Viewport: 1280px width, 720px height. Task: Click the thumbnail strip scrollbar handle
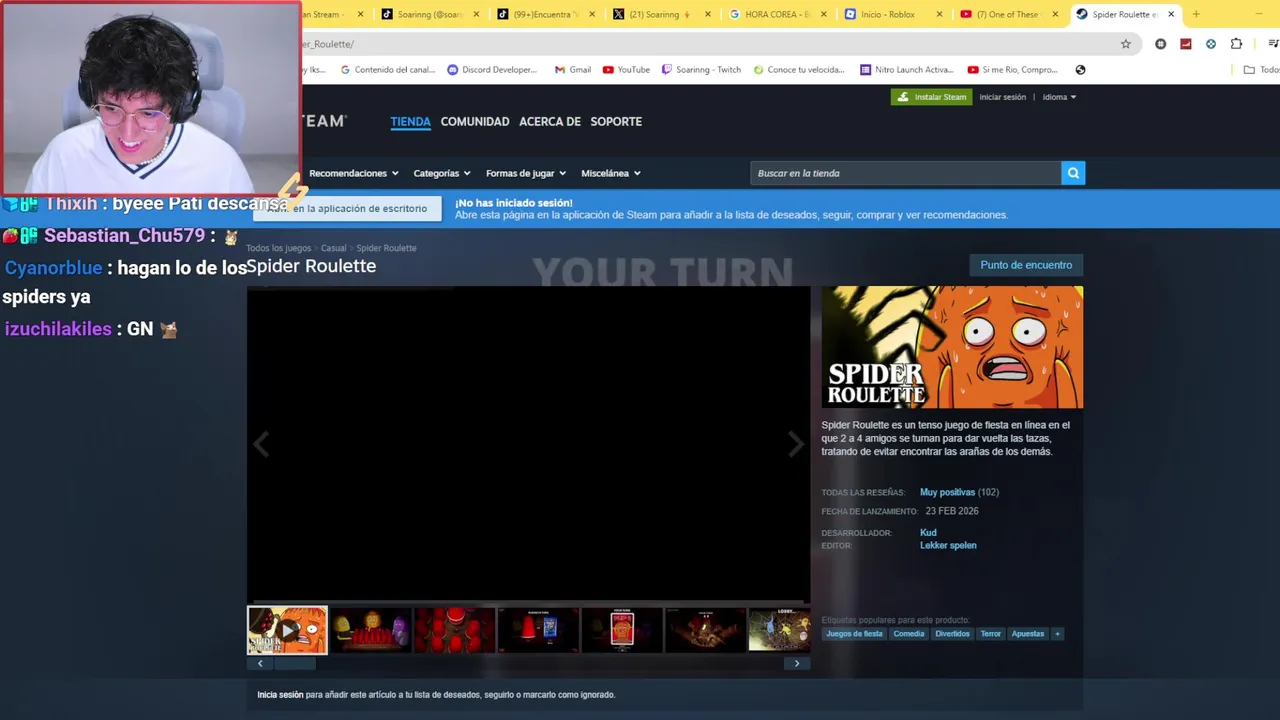(x=295, y=663)
